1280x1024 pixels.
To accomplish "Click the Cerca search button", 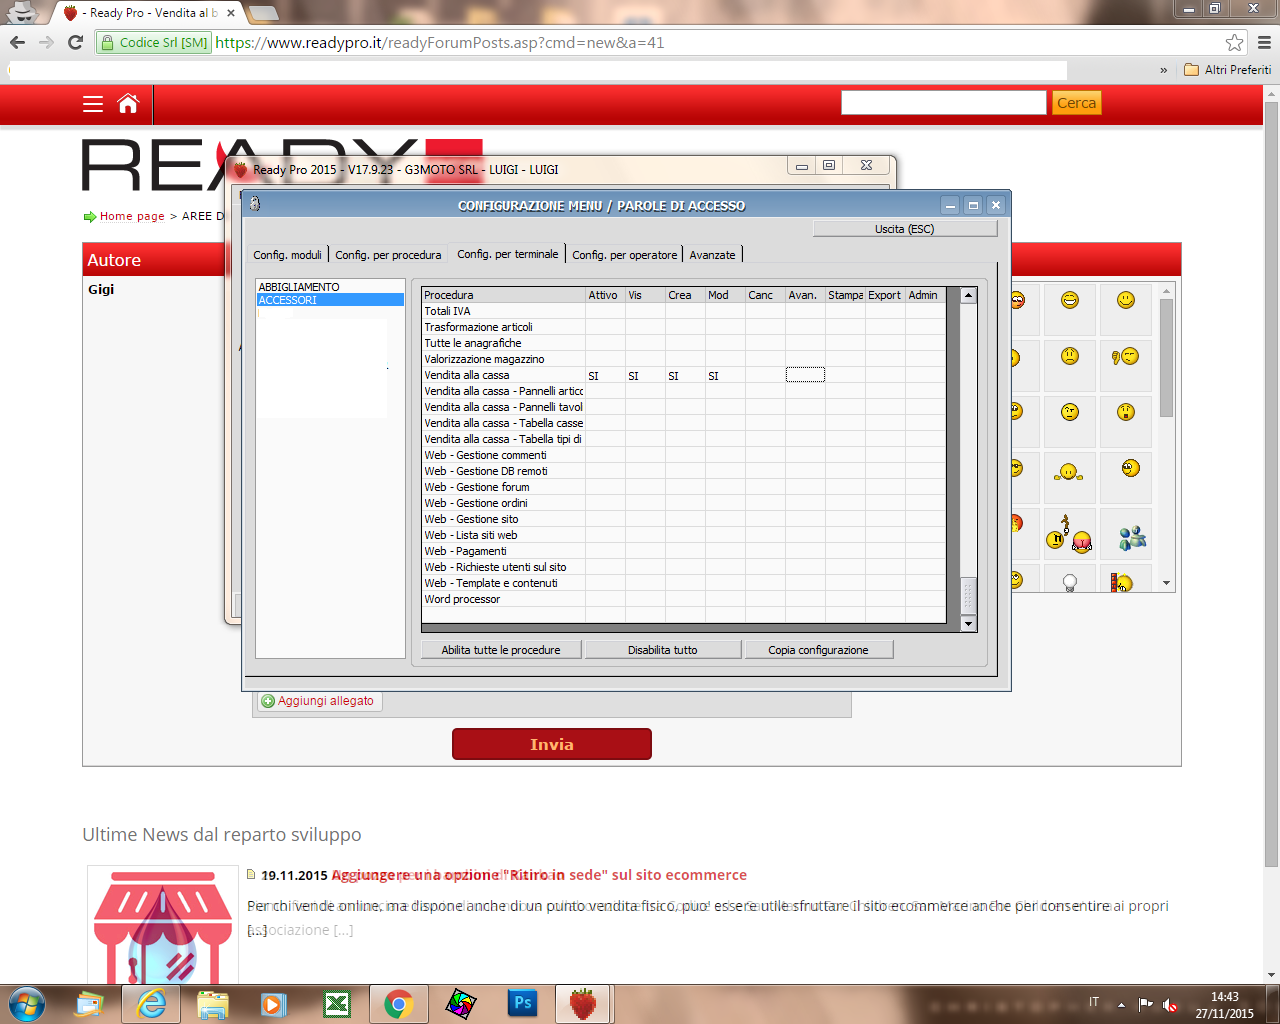I will tap(1077, 103).
